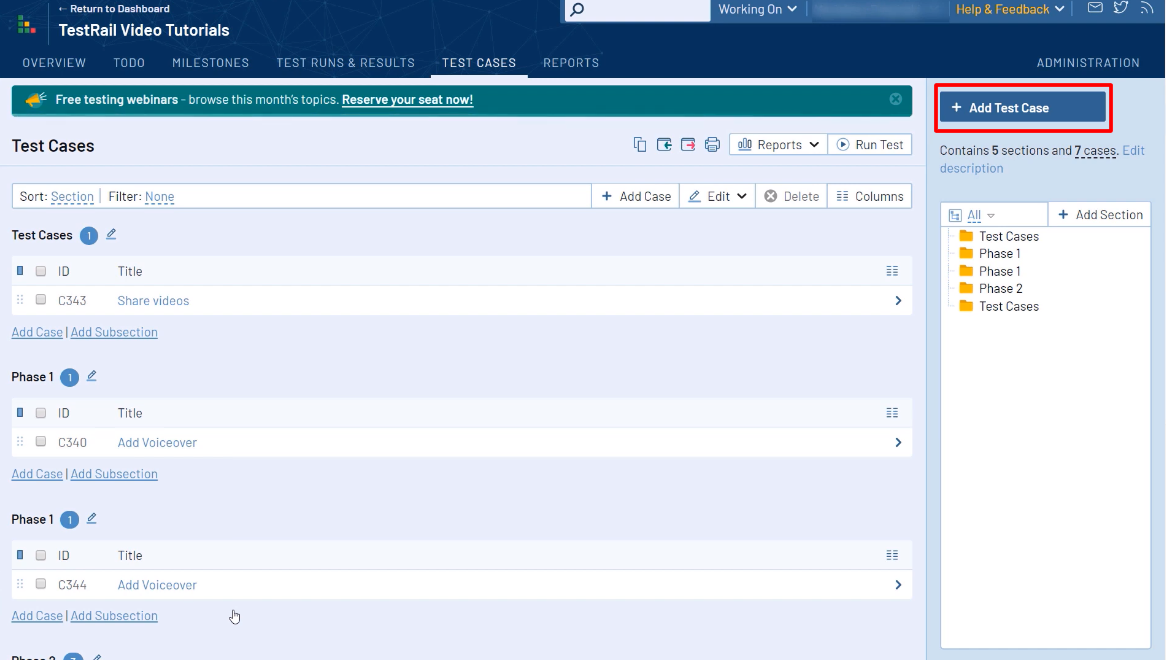This screenshot has width=1166, height=660.
Task: Open the mail envelope icon in header
Action: 1095,9
